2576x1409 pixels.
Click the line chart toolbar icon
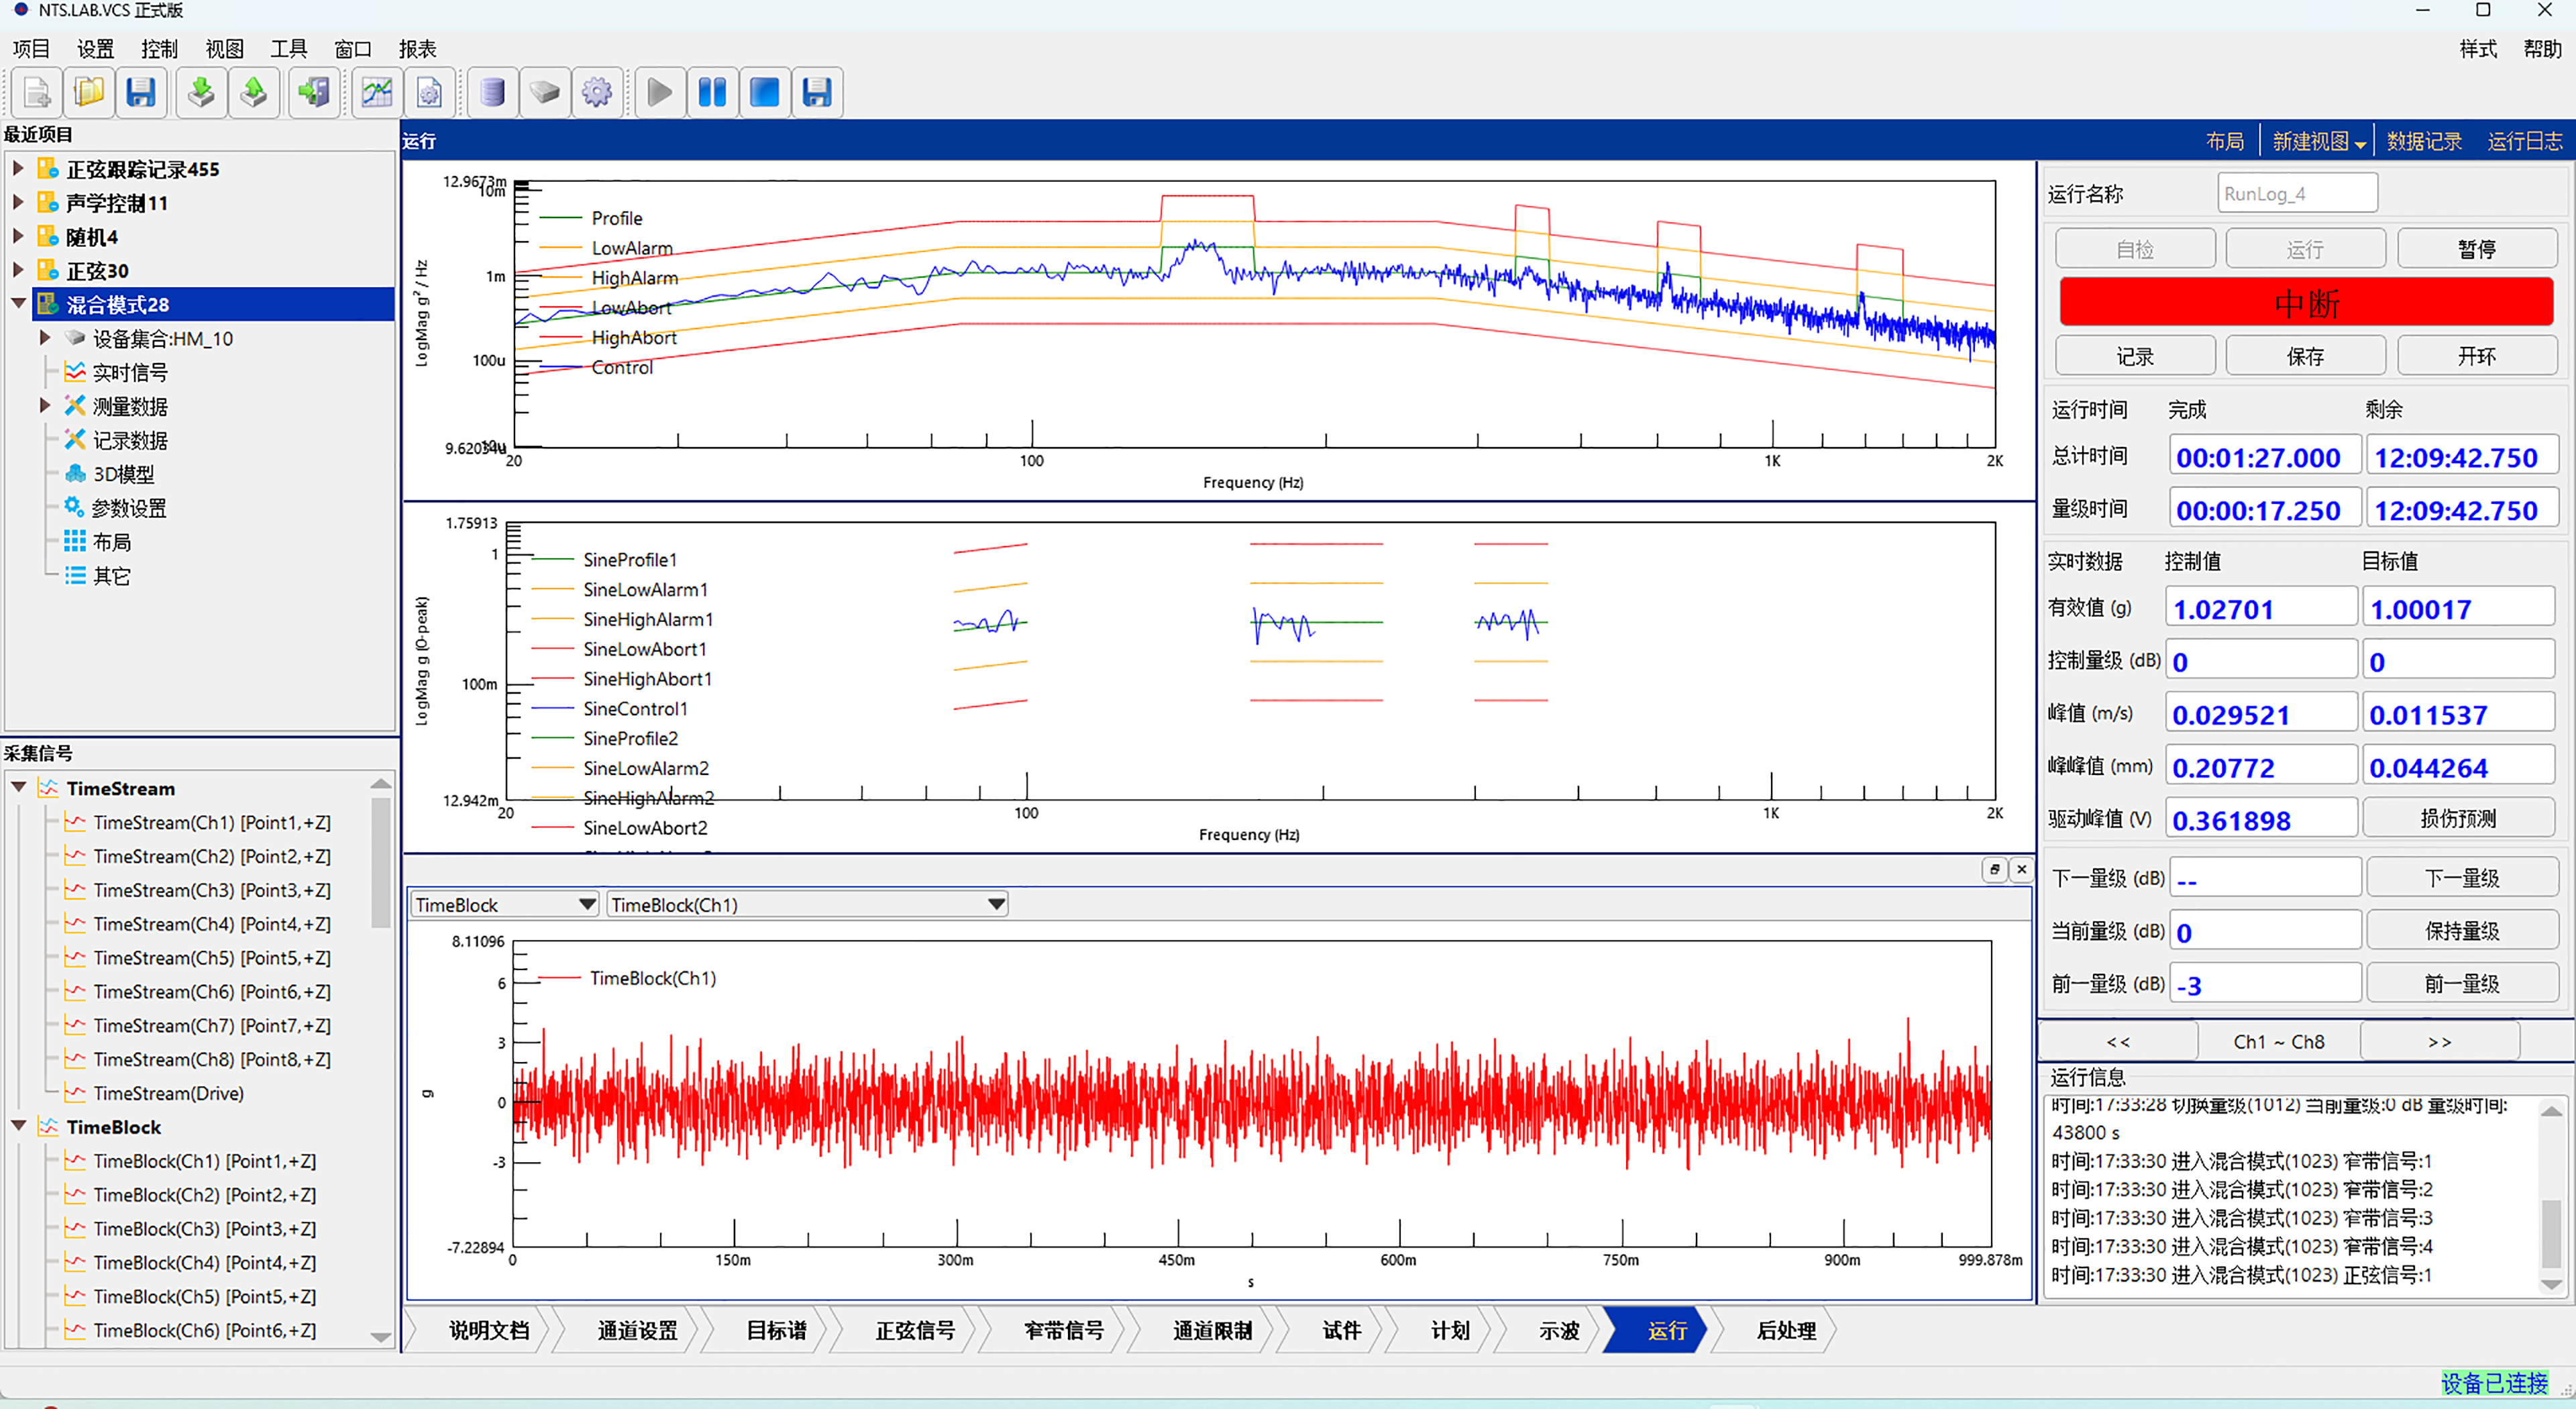(377, 93)
